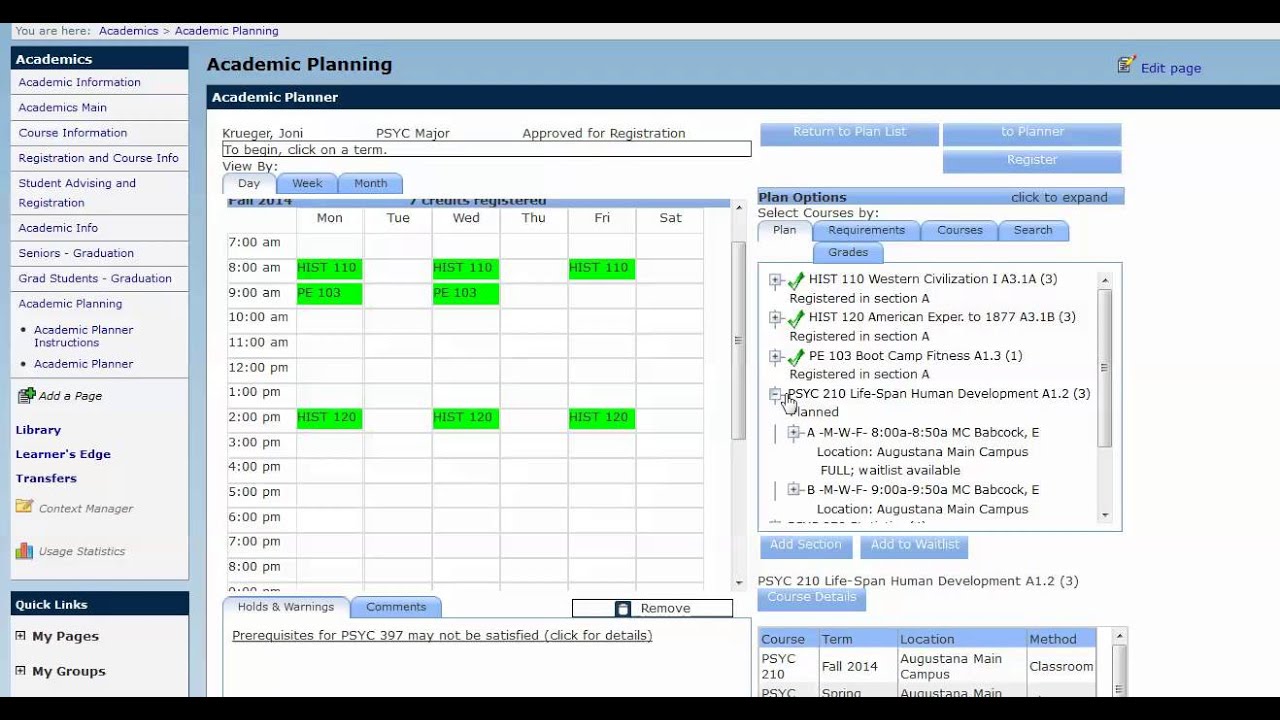Viewport: 1280px width, 720px height.
Task: Click the Register button
Action: pyautogui.click(x=1032, y=161)
